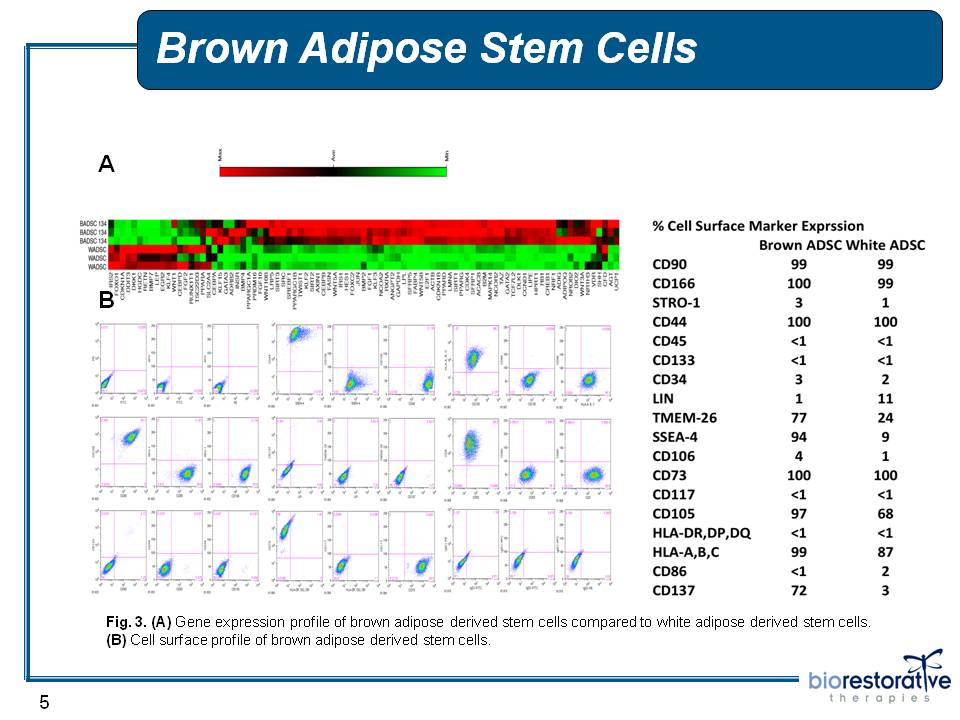Select the CD117 row label
This screenshot has width=960, height=720.
[x=673, y=495]
